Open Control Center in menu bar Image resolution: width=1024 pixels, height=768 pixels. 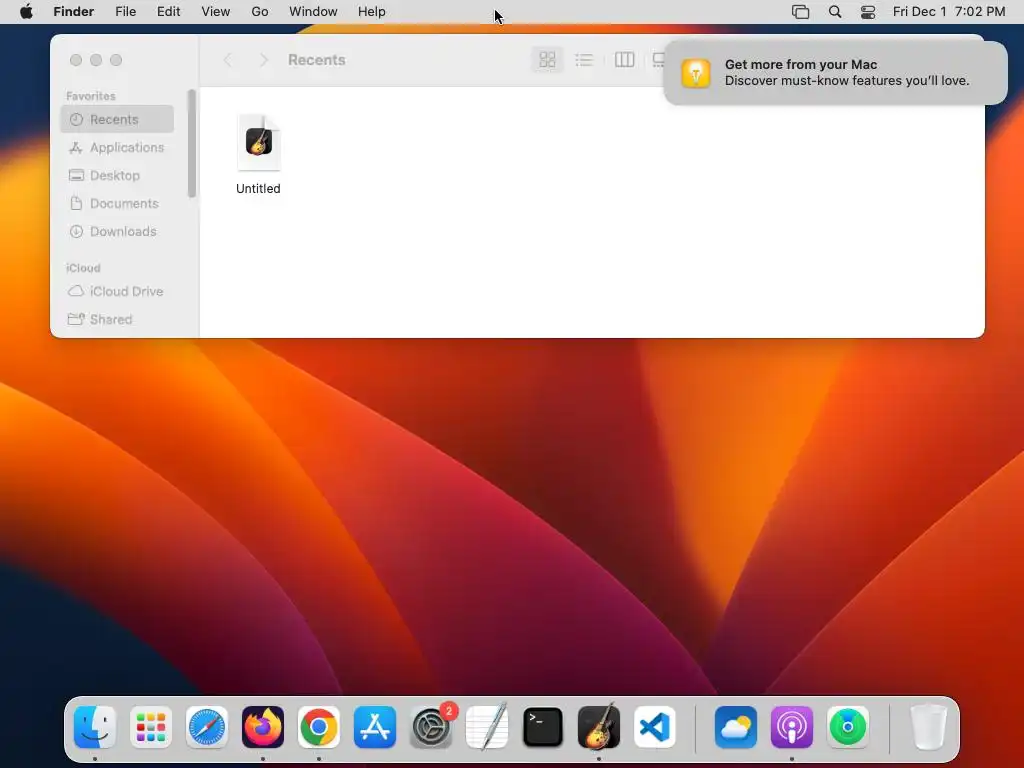[868, 12]
